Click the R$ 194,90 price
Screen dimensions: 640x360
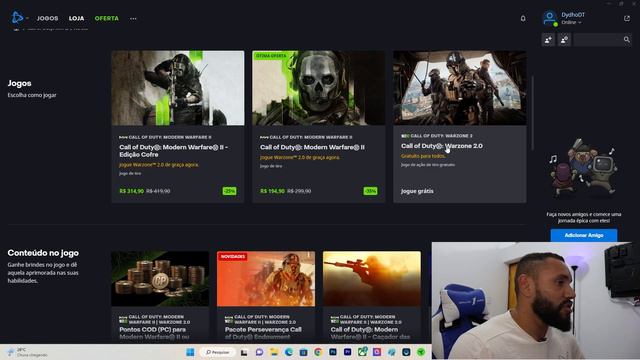(x=272, y=191)
